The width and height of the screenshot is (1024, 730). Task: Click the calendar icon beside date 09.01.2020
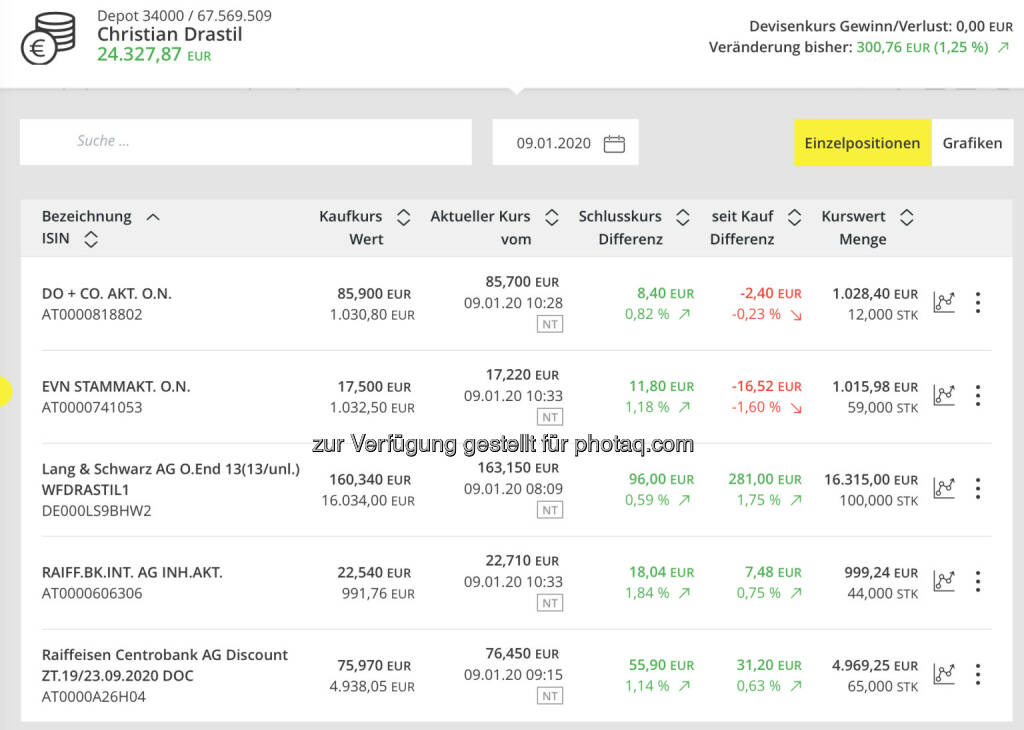pos(614,144)
